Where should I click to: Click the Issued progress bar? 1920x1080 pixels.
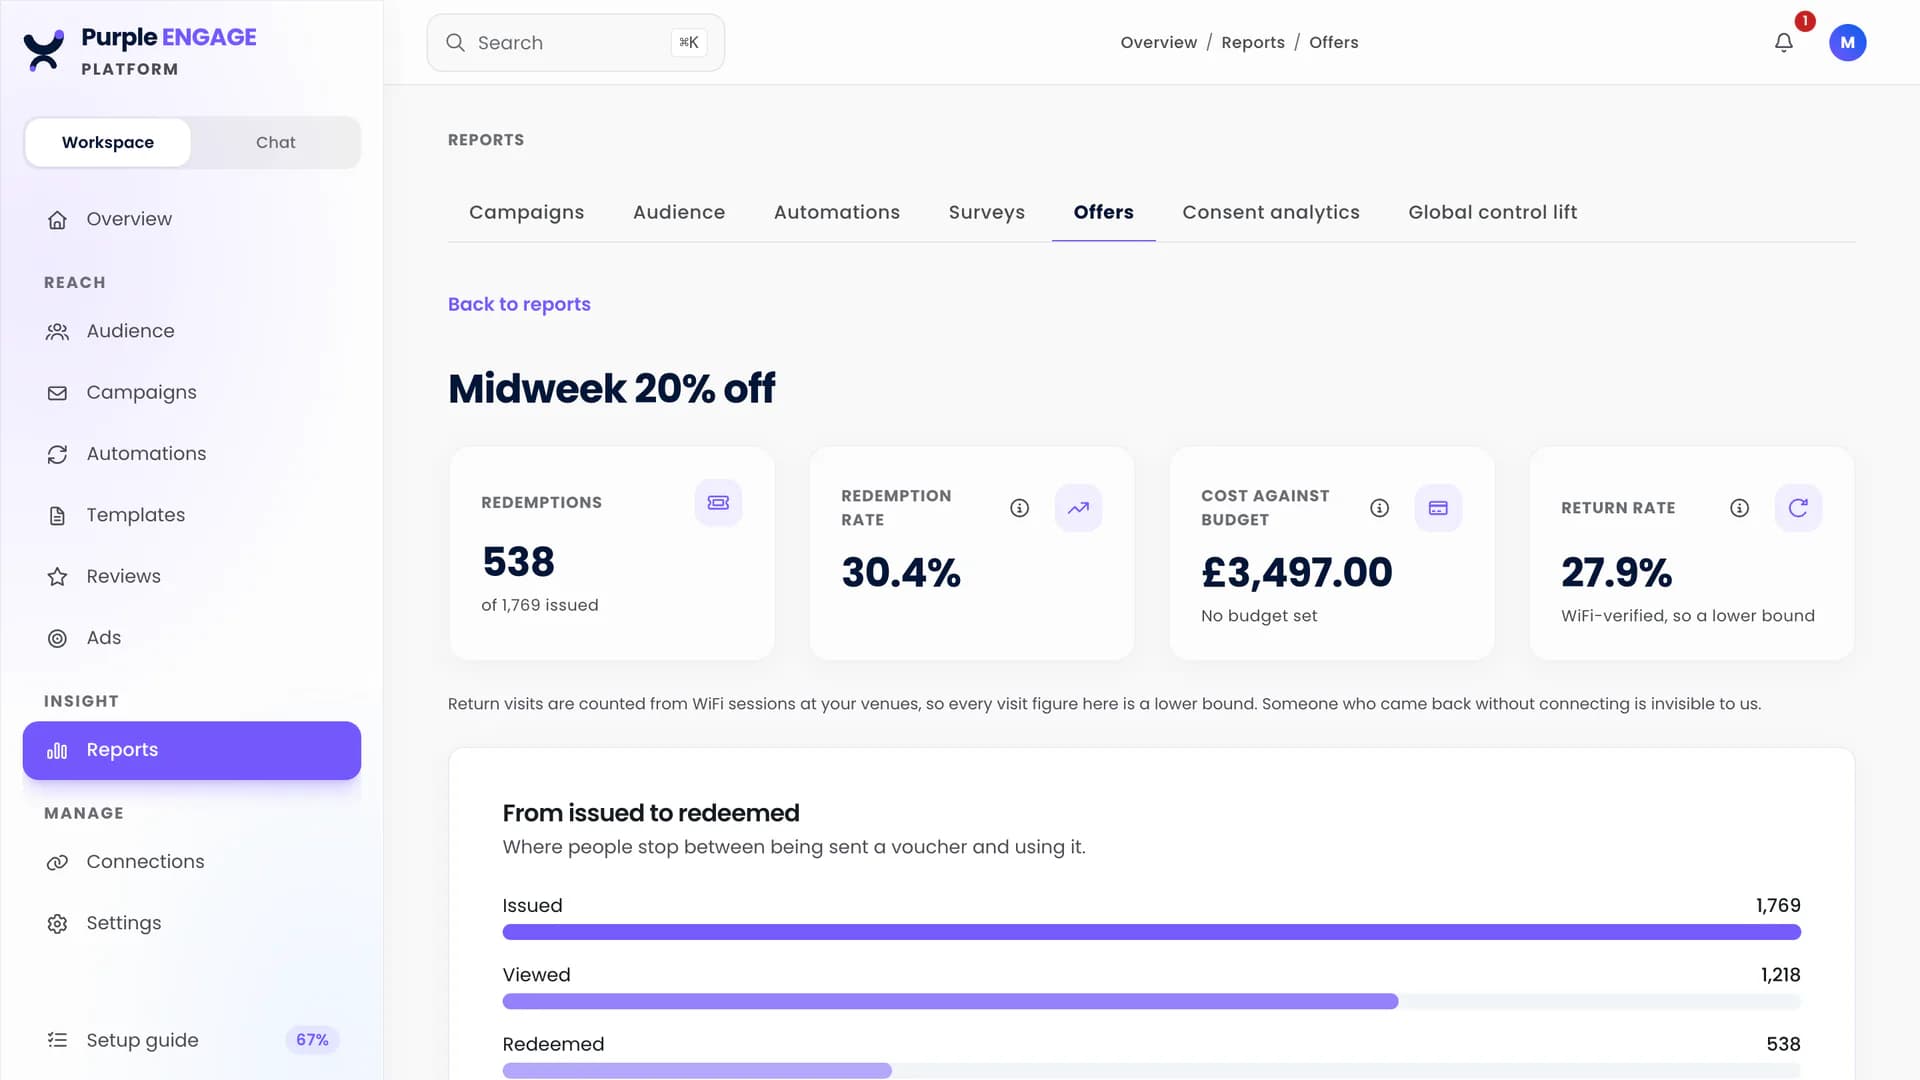click(x=1151, y=932)
